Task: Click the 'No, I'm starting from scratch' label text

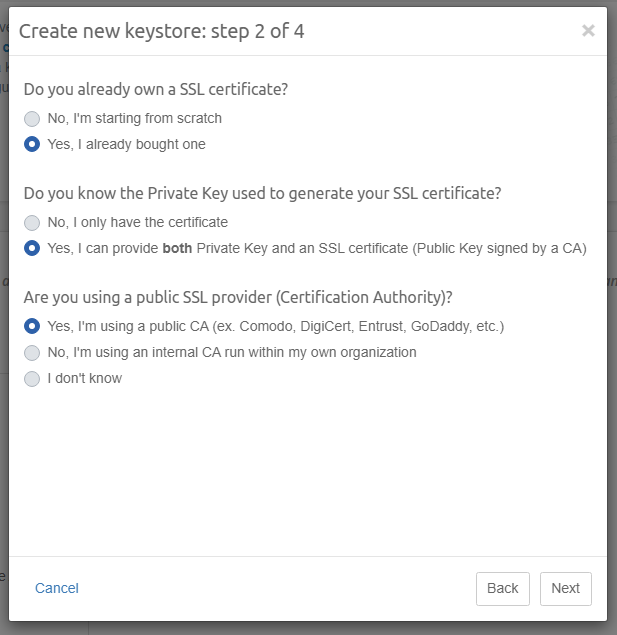Action: [x=134, y=118]
